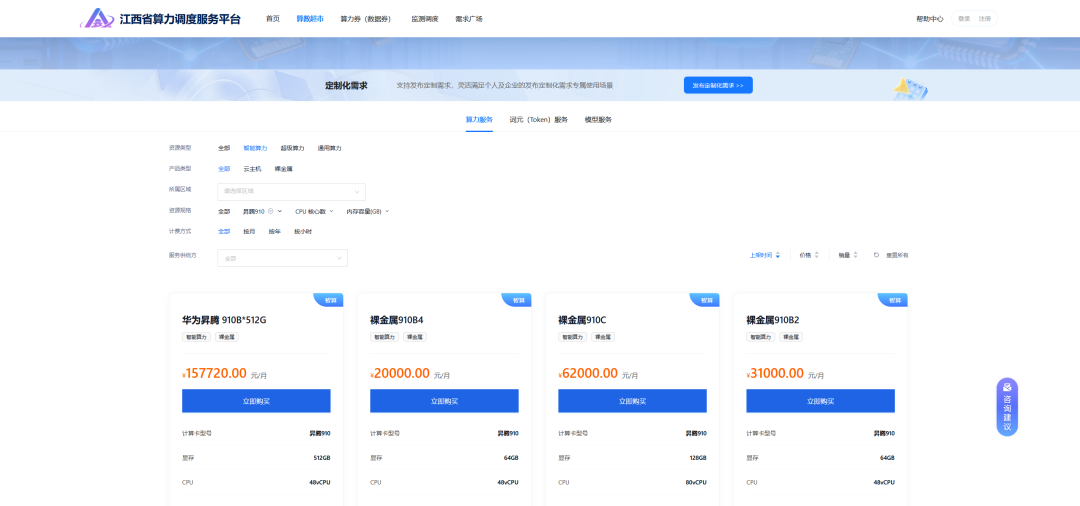This screenshot has width=1080, height=506.
Task: Choose 按小时 billing method
Action: click(x=303, y=232)
